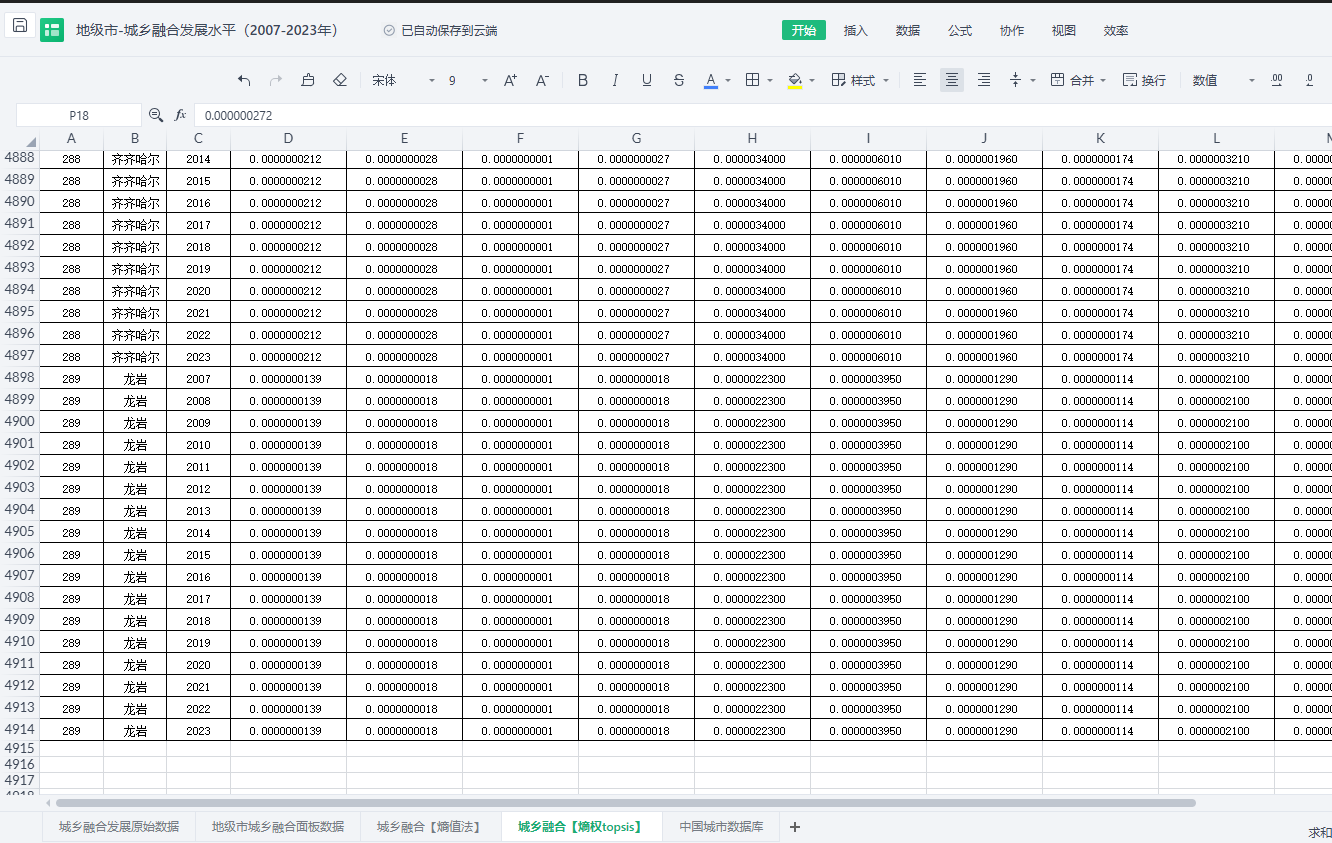Image resolution: width=1332 pixels, height=843 pixels.
Task: Click the 已自动保存到云端 save status
Action: [440, 31]
